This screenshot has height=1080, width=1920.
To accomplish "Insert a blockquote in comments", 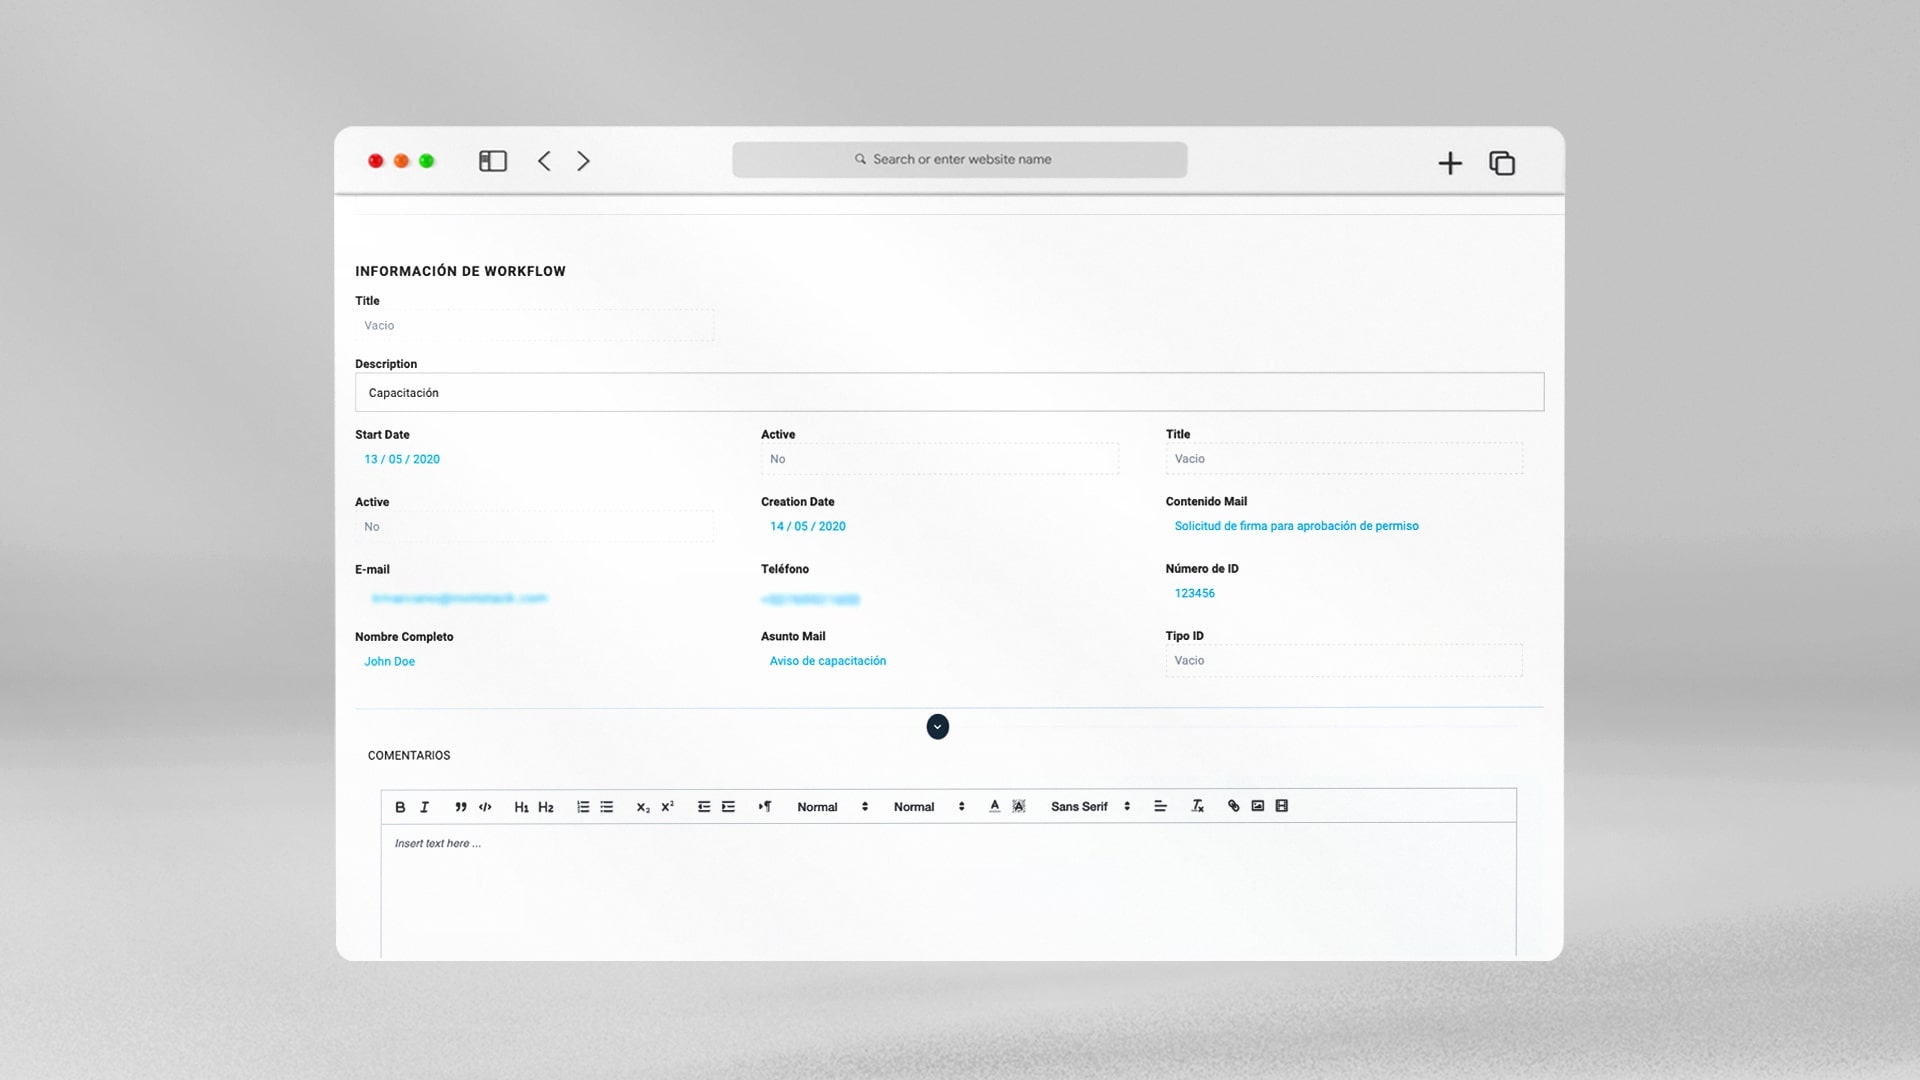I will pos(461,807).
